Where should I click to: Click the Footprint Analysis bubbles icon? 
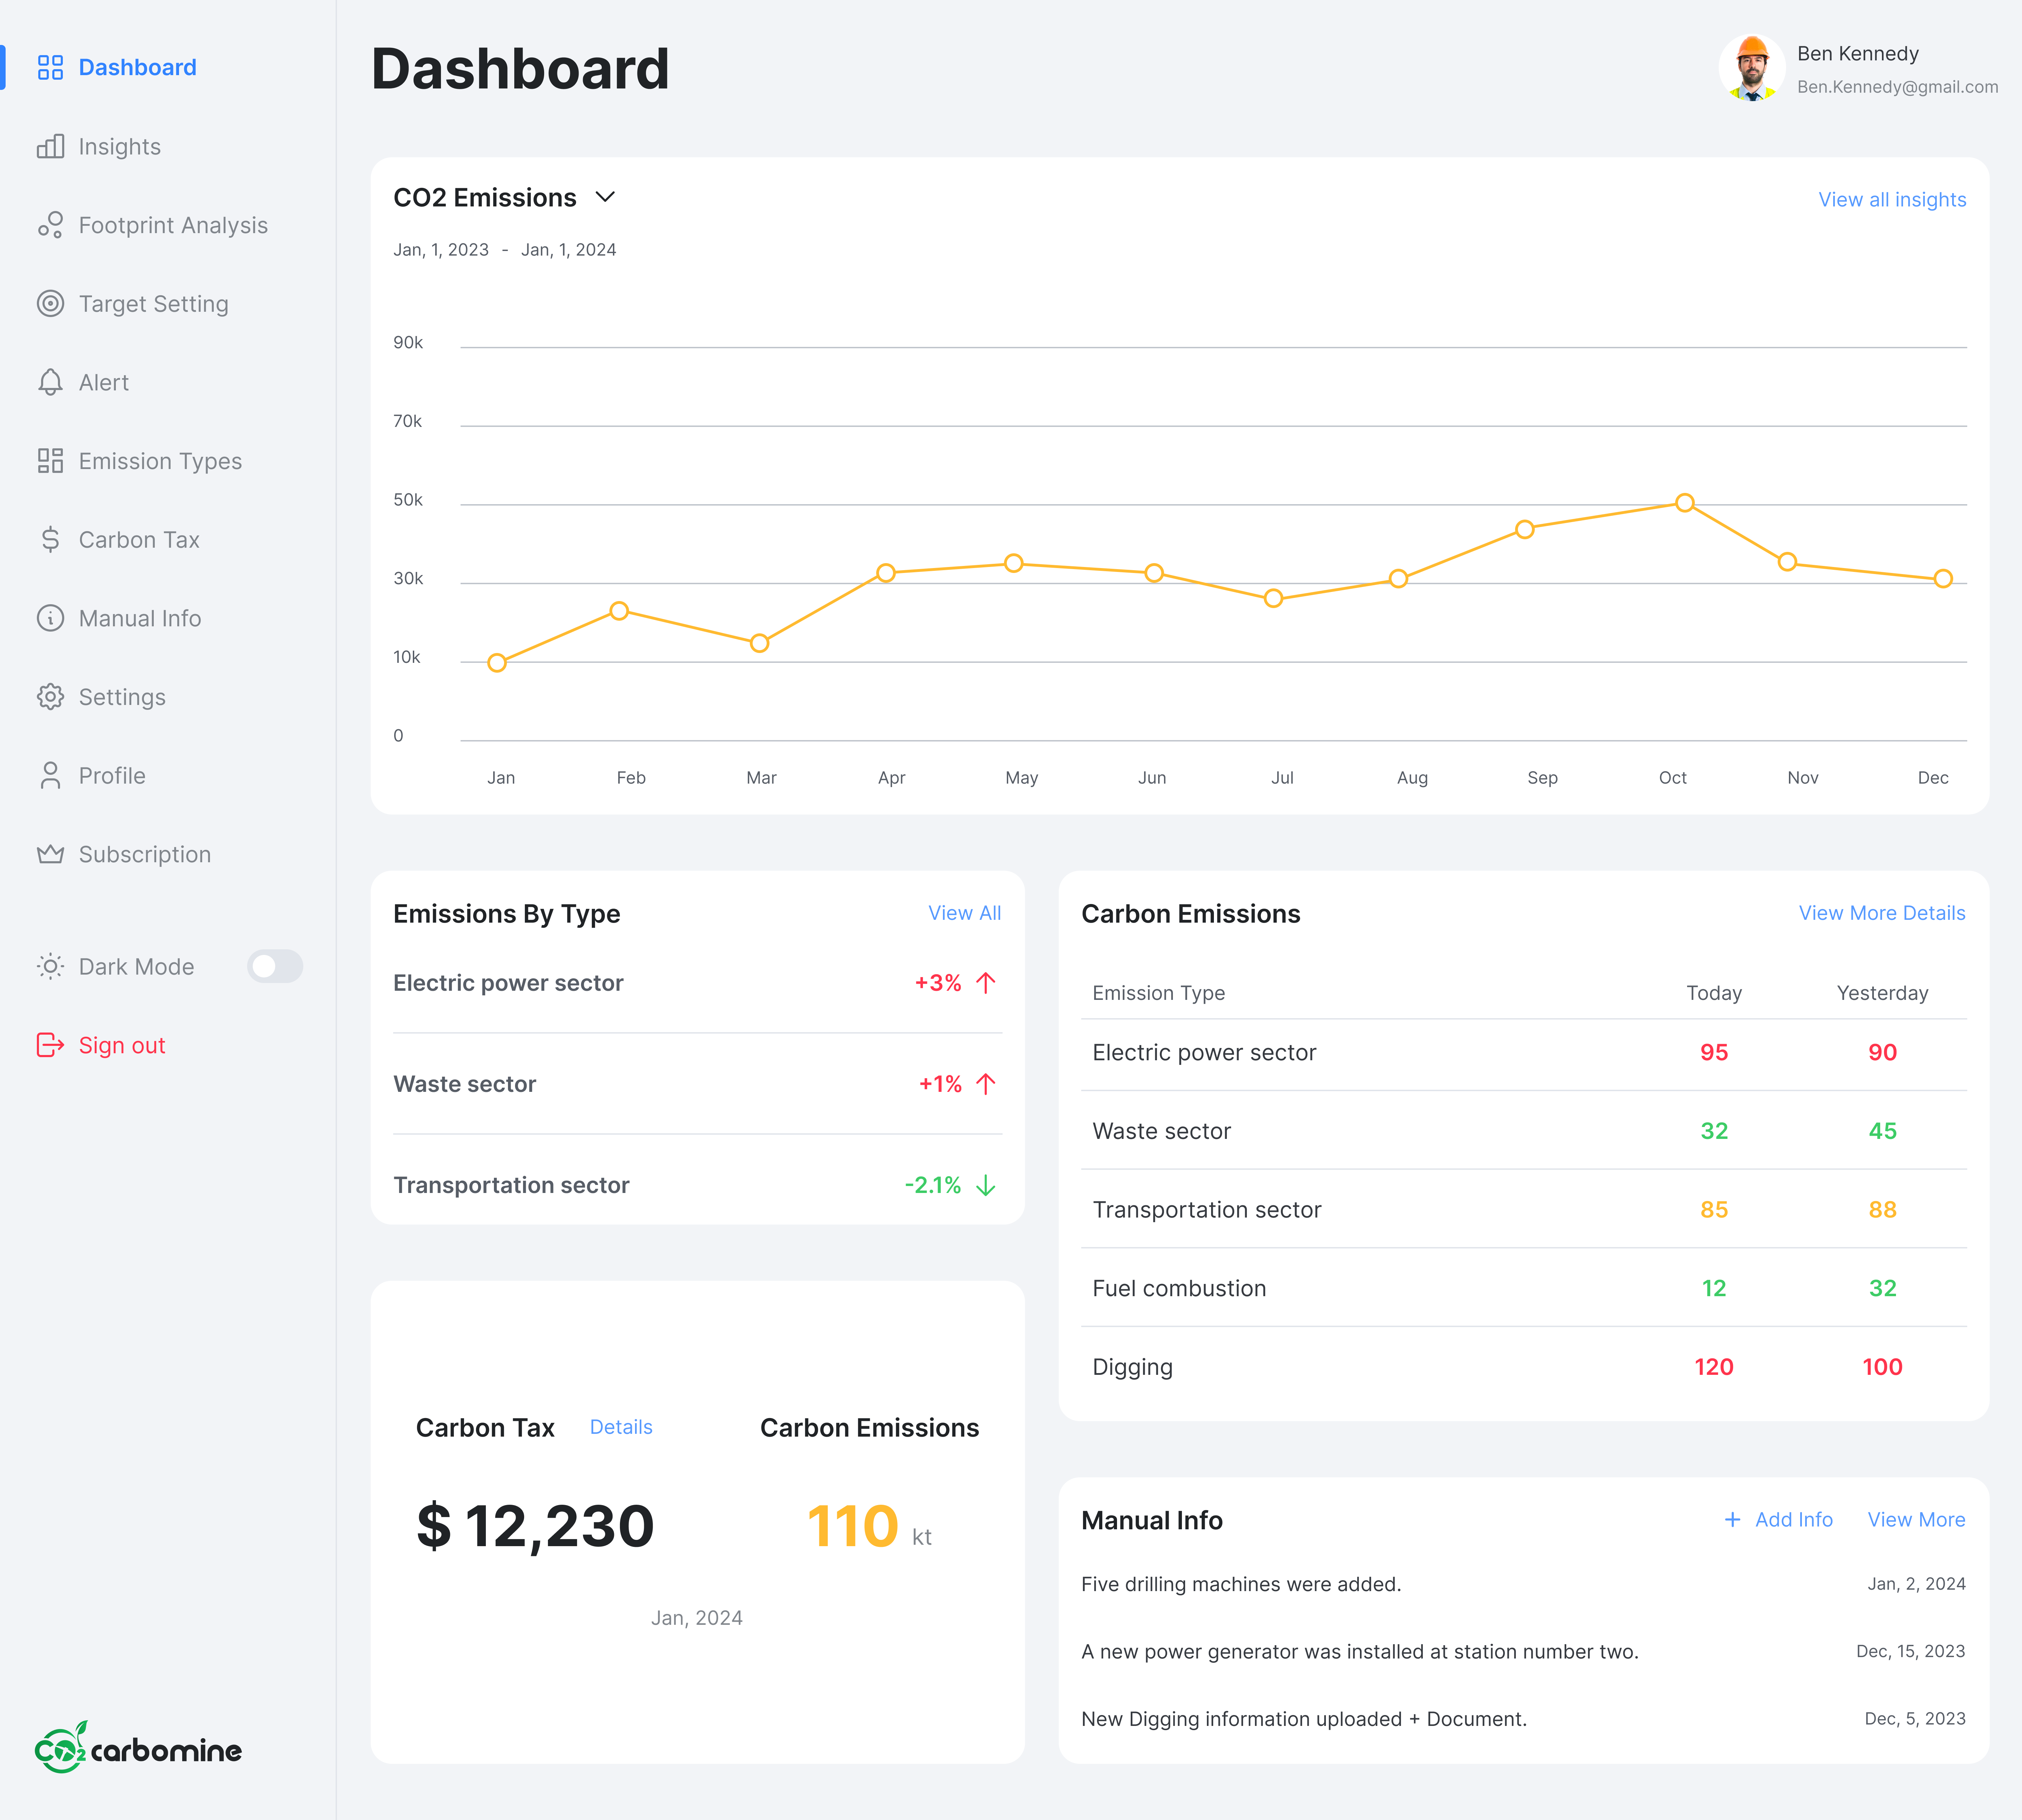point(50,225)
